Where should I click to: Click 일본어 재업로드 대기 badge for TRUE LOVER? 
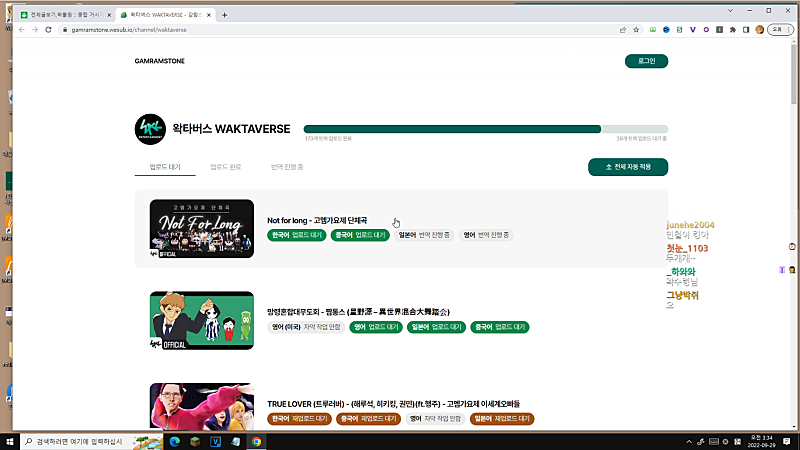point(502,418)
